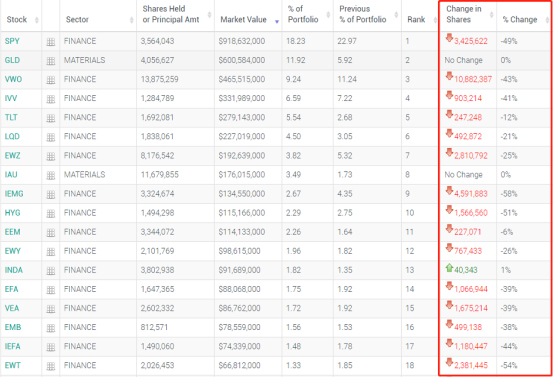Open the INDA stock link
This screenshot has height=377, width=553.
[x=14, y=269]
